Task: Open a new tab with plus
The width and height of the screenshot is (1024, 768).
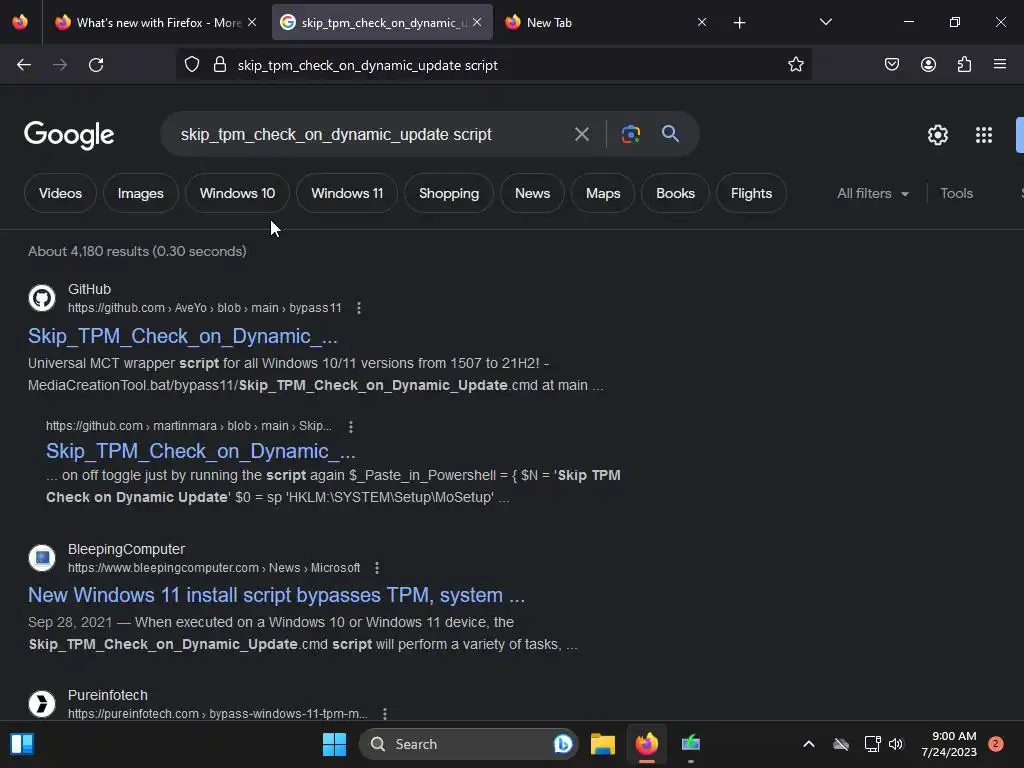Action: point(739,23)
